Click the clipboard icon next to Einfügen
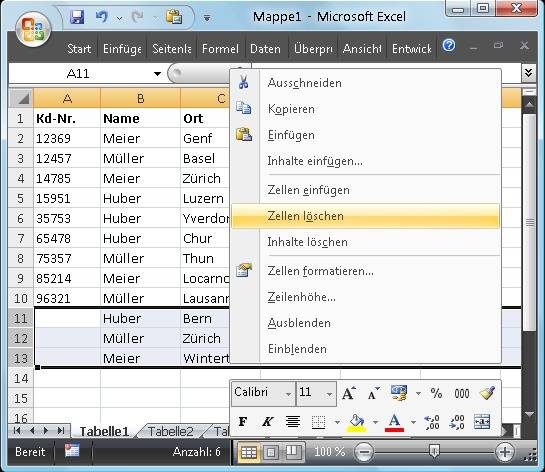This screenshot has width=545, height=472. point(244,134)
